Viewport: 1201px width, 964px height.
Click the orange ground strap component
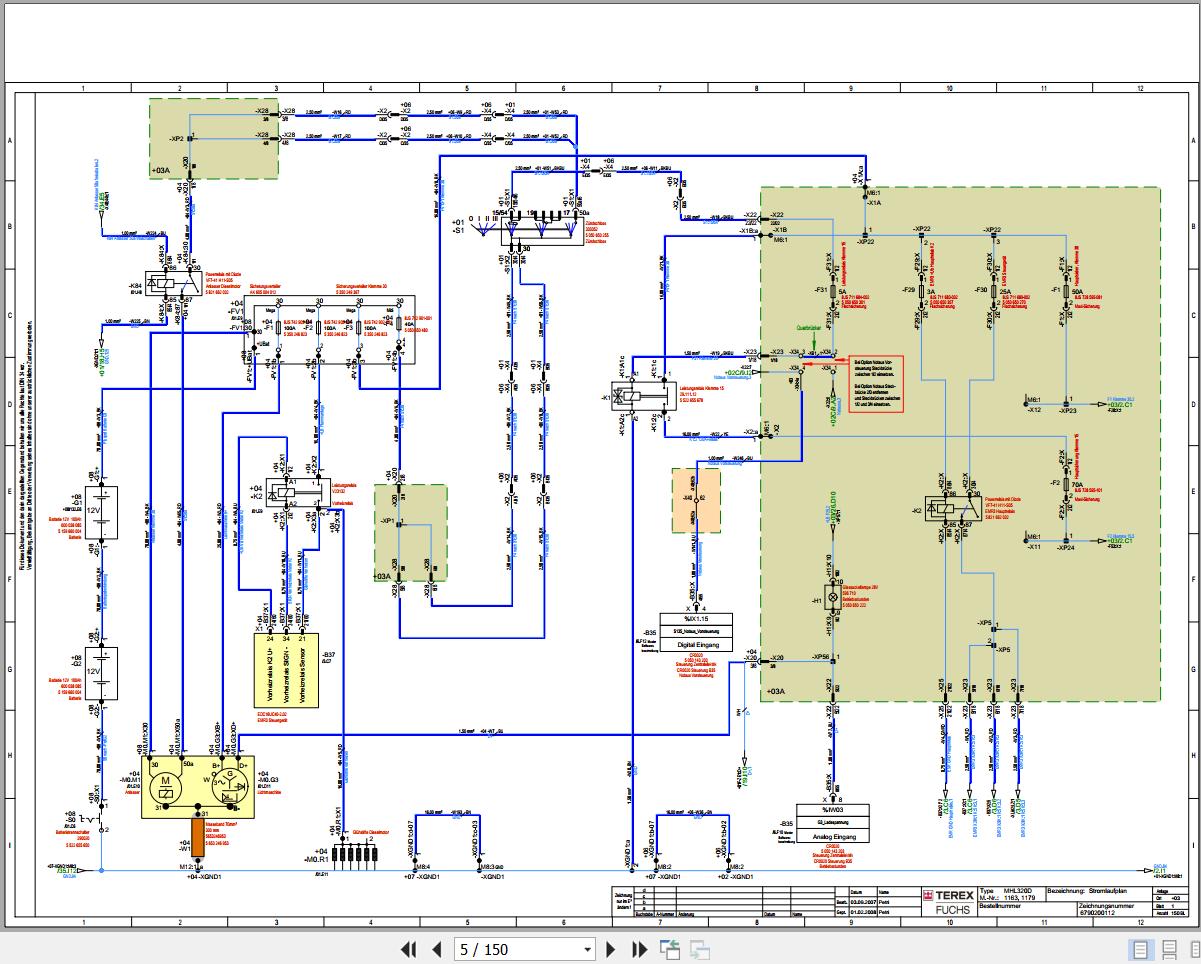198,837
